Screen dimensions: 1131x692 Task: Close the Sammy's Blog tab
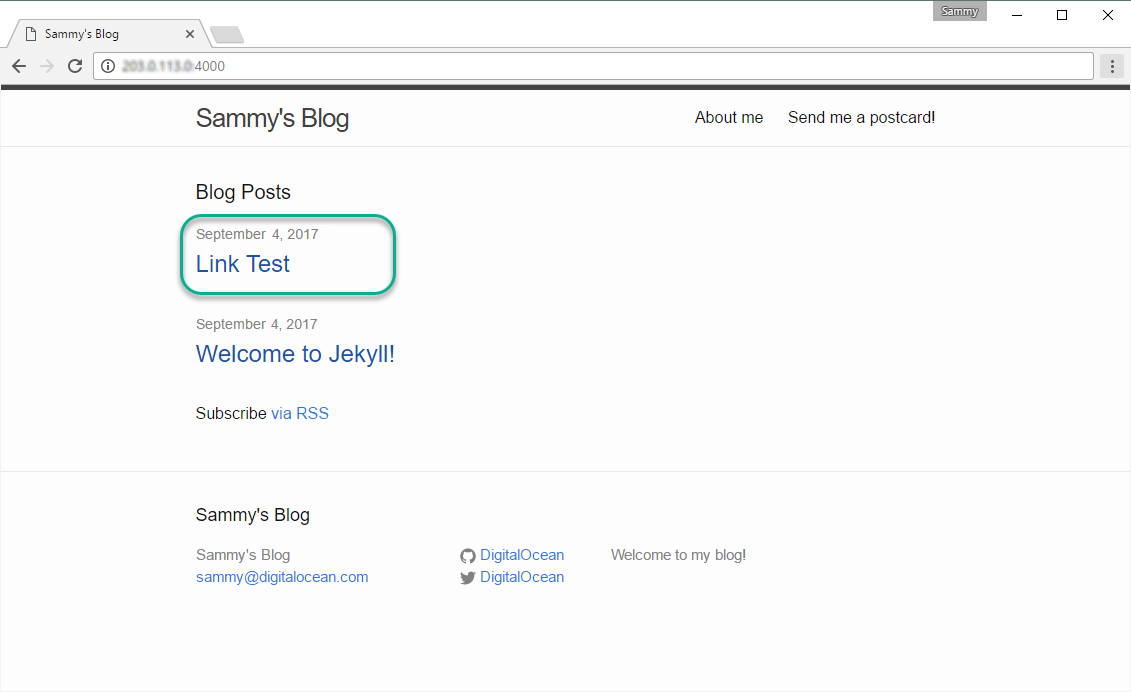tap(190, 34)
